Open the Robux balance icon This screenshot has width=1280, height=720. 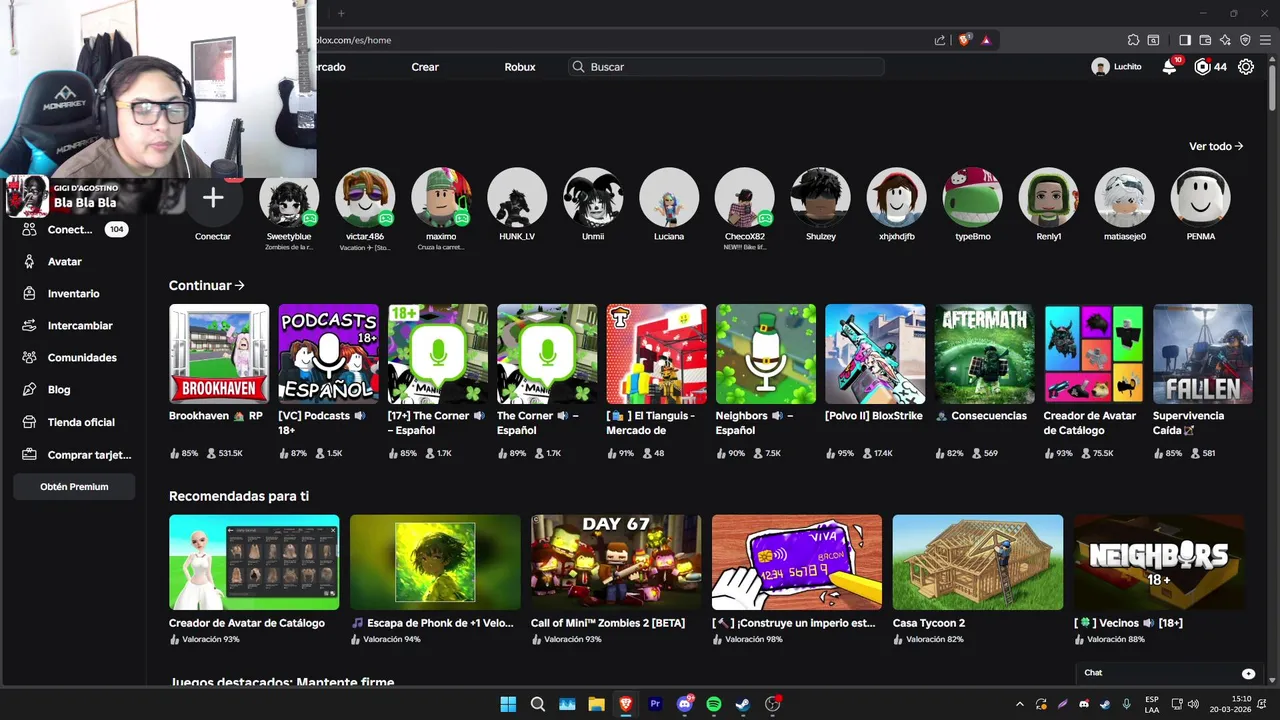click(x=1203, y=67)
